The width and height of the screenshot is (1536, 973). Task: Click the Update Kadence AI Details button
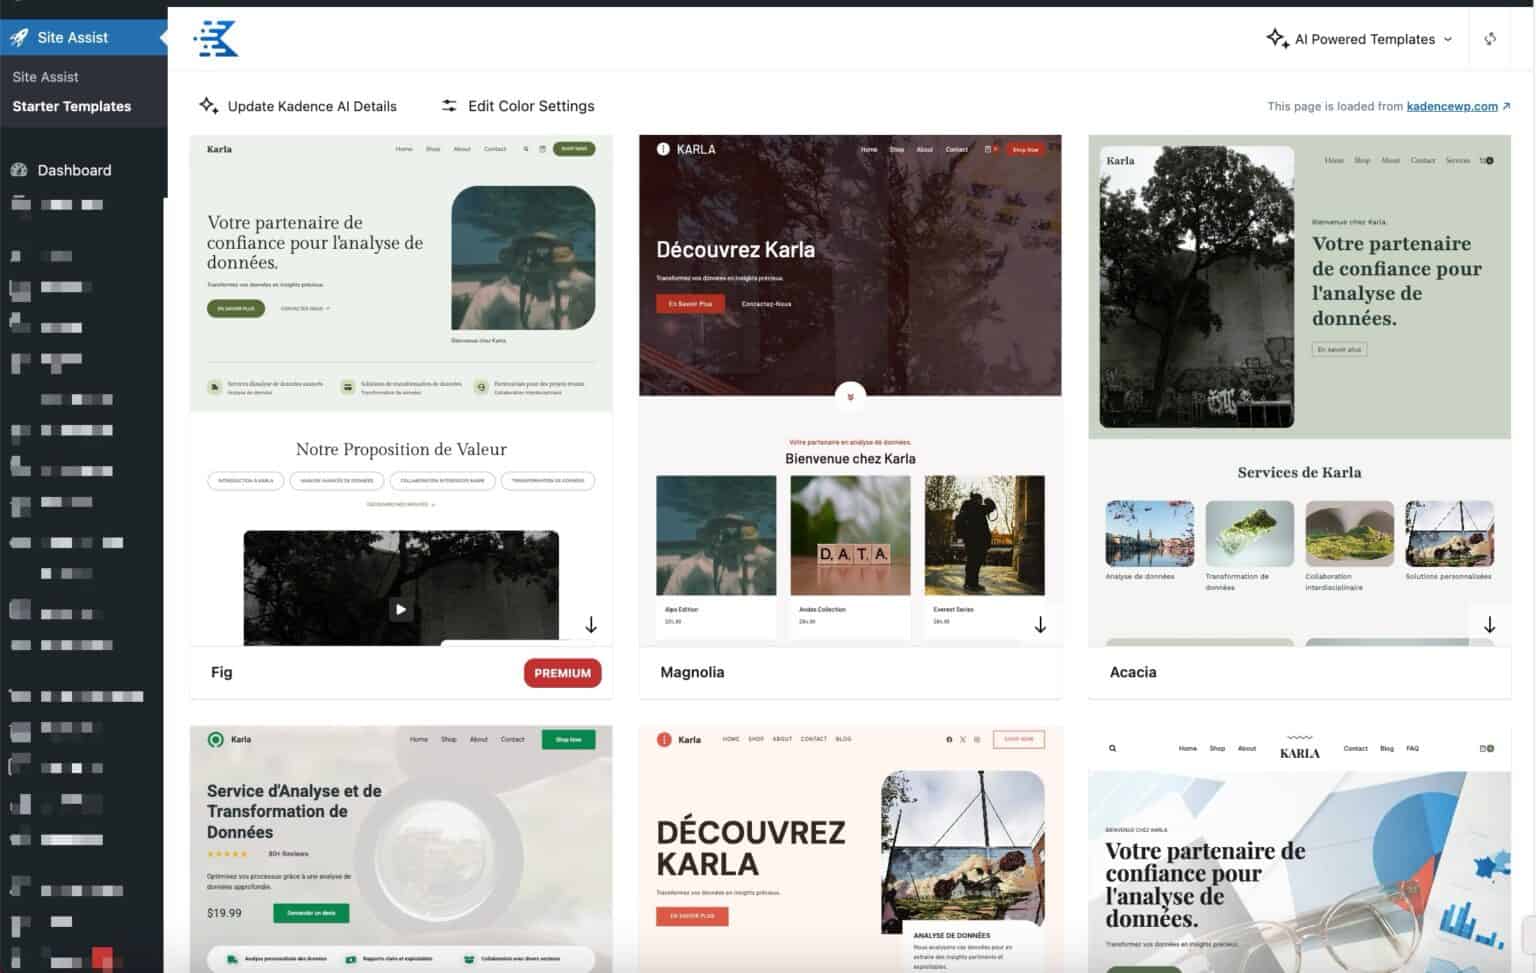(311, 105)
